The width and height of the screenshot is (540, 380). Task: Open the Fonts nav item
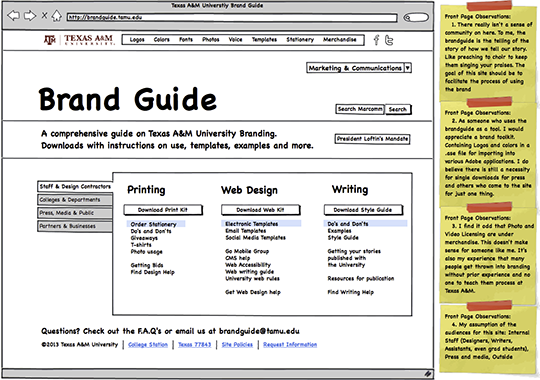(x=186, y=40)
